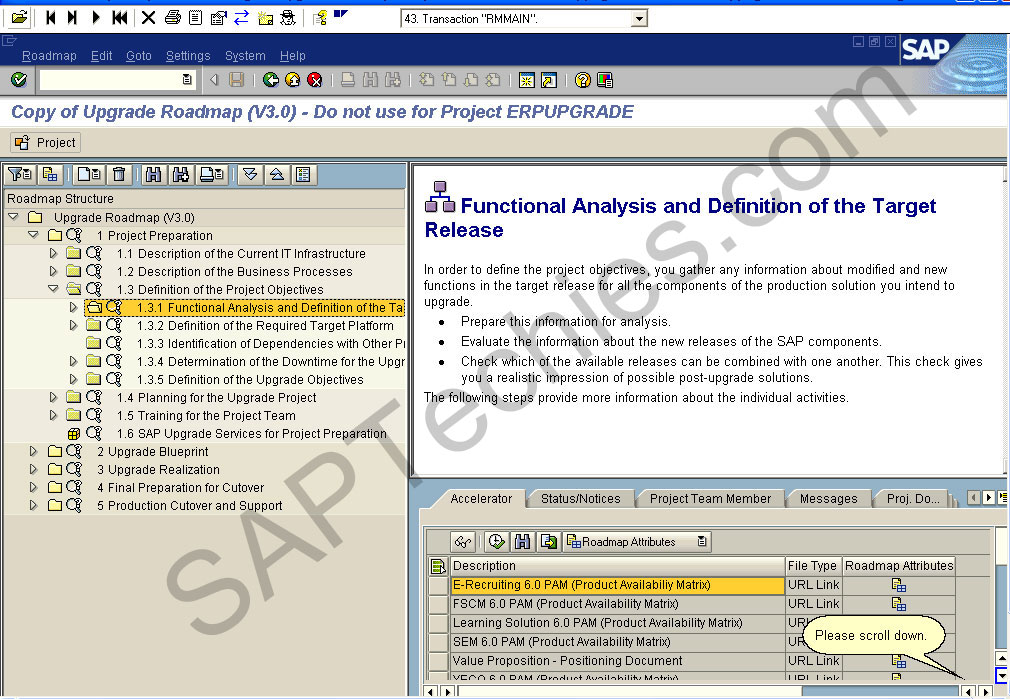Open the Proj. Do... tab
This screenshot has height=699, width=1010.
(x=913, y=499)
